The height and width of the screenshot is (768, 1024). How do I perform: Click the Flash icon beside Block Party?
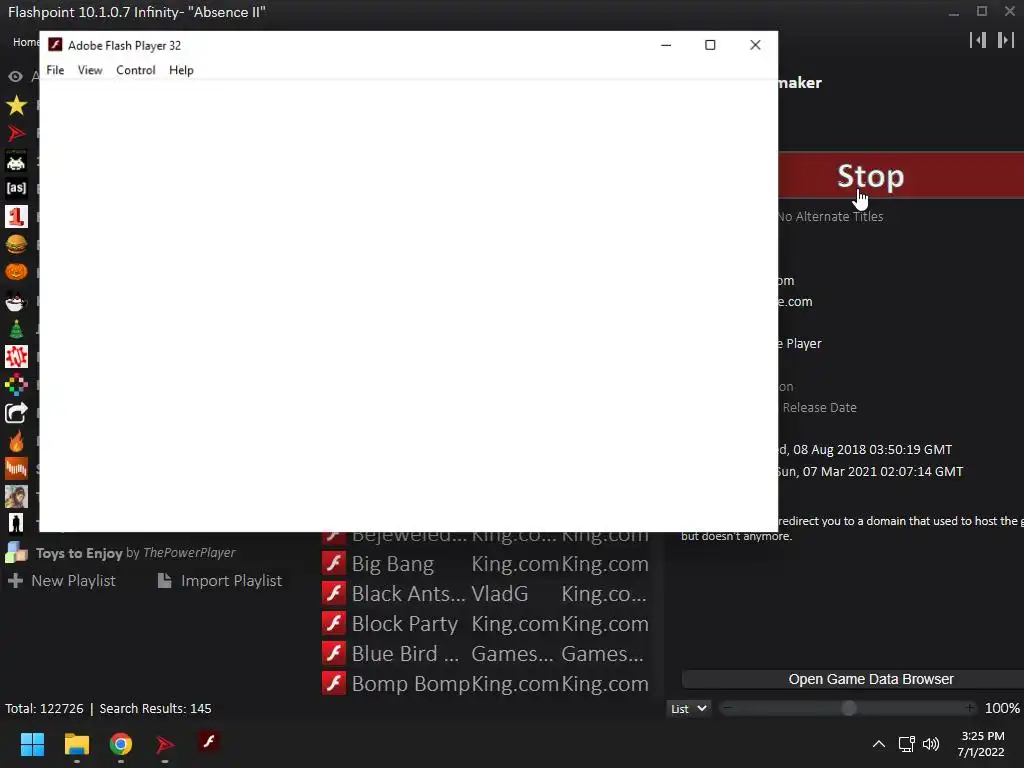pos(334,623)
